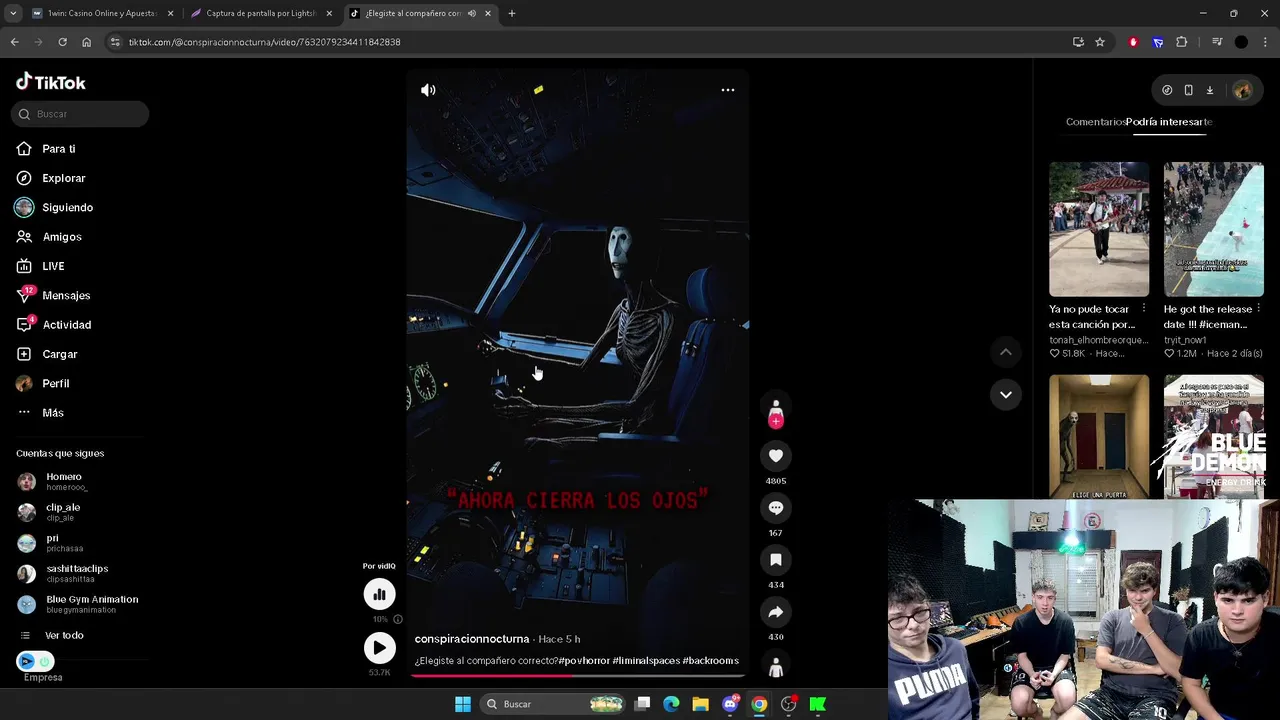Show info next to the 10% score
The image size is (1280, 720).
click(x=398, y=620)
